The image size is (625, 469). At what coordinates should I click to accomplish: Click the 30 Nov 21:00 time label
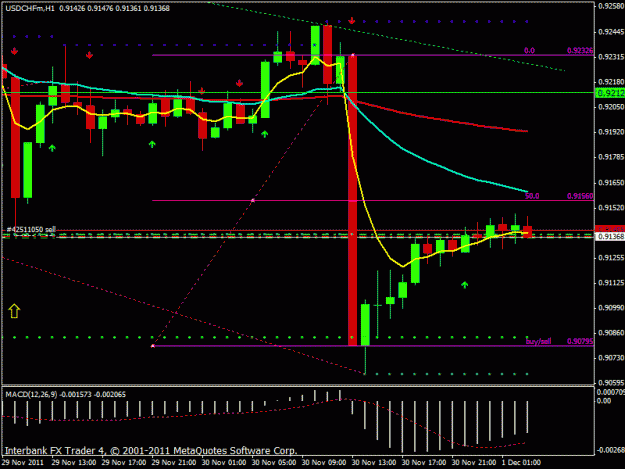pos(474,463)
